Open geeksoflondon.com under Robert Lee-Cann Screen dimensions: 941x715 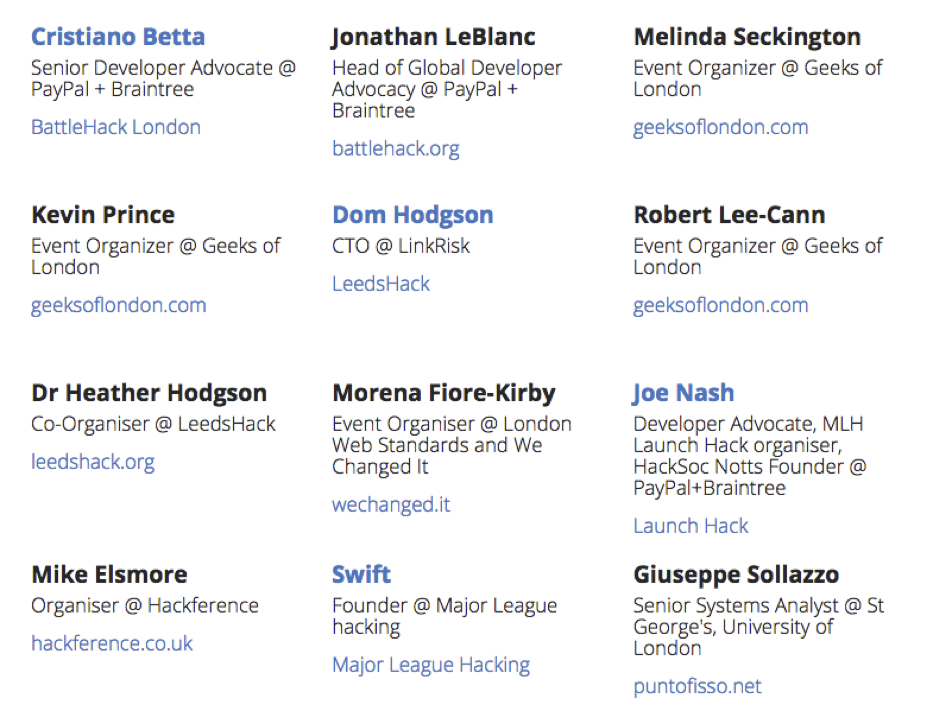721,306
